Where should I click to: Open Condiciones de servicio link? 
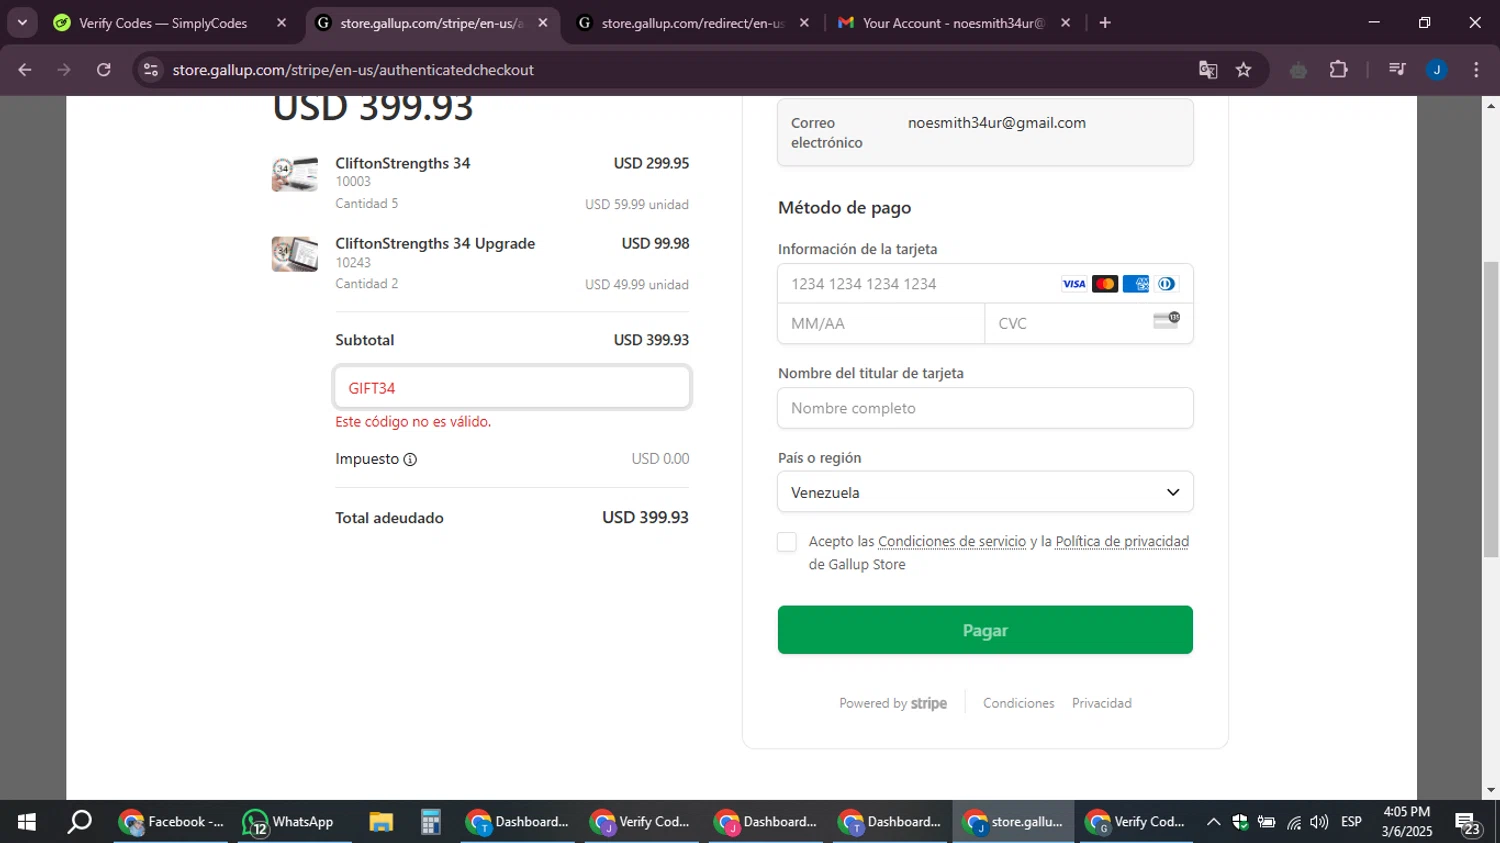coord(952,542)
